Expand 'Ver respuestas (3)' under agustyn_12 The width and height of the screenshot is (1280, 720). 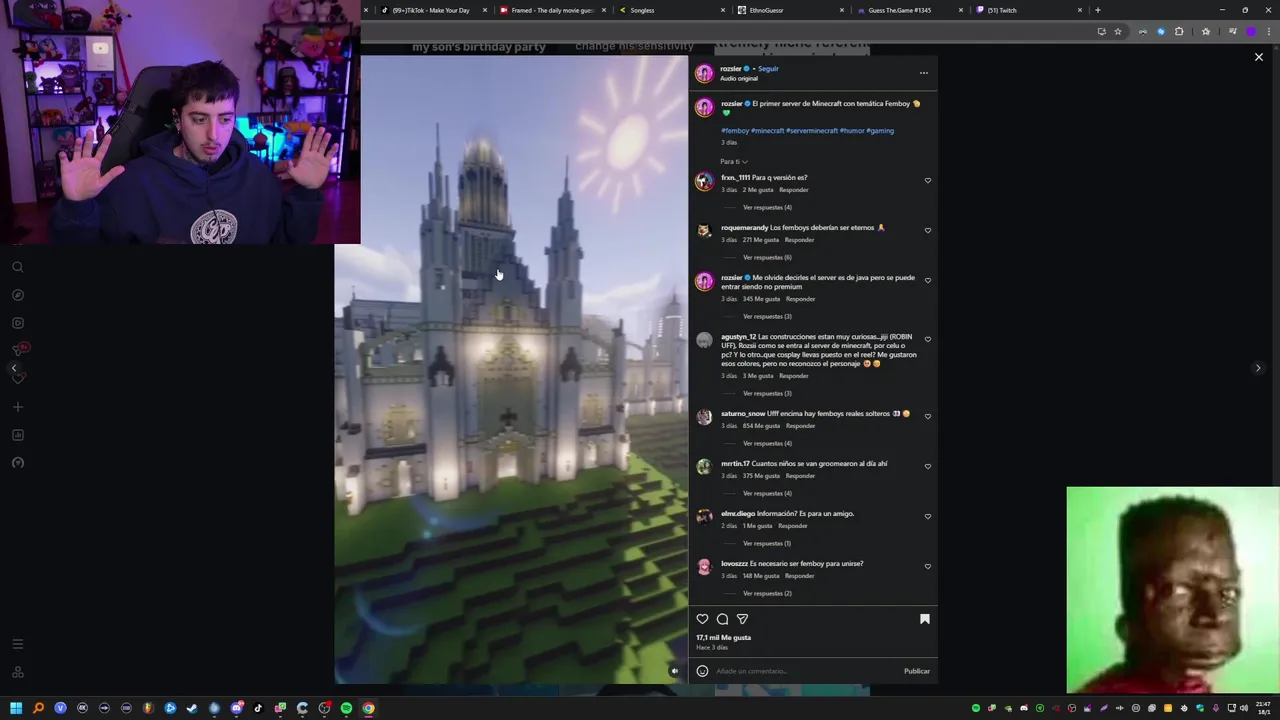click(767, 393)
